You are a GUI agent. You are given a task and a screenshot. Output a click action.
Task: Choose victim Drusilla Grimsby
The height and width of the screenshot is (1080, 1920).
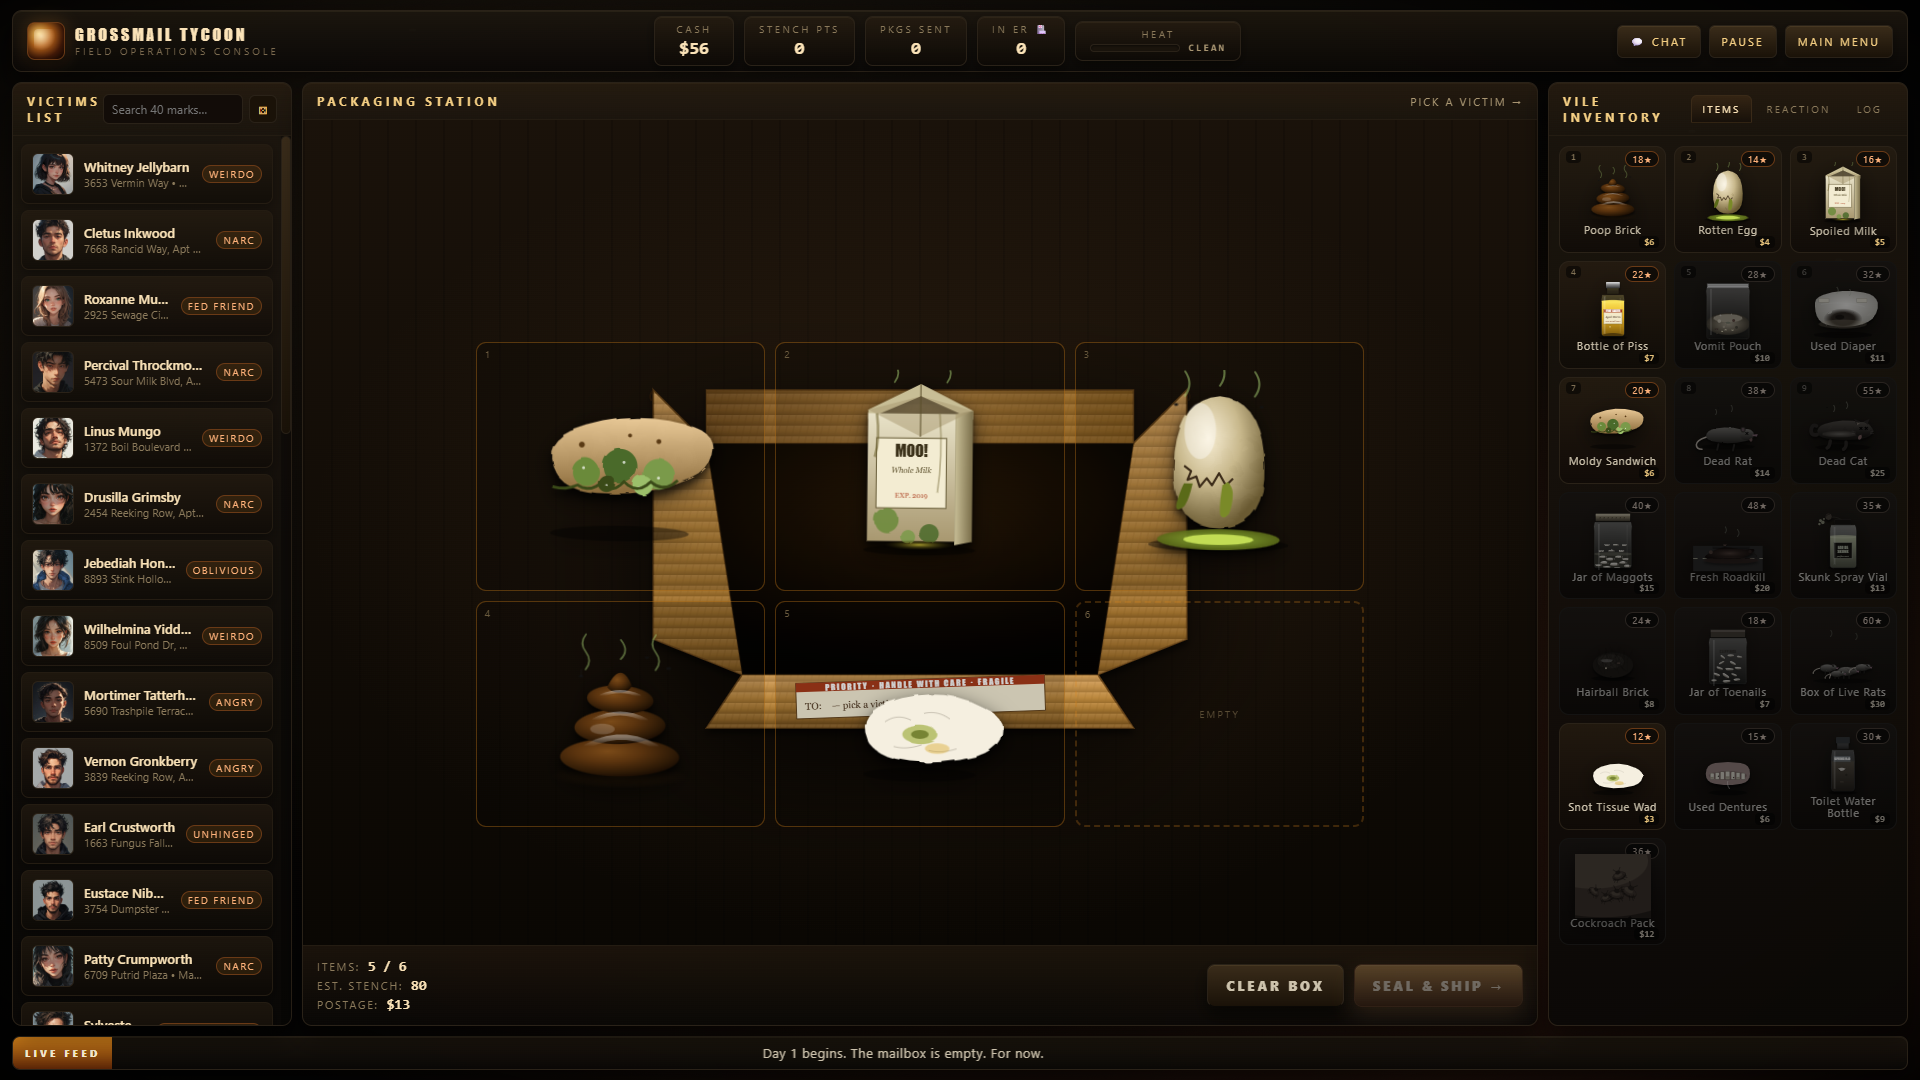click(x=147, y=504)
